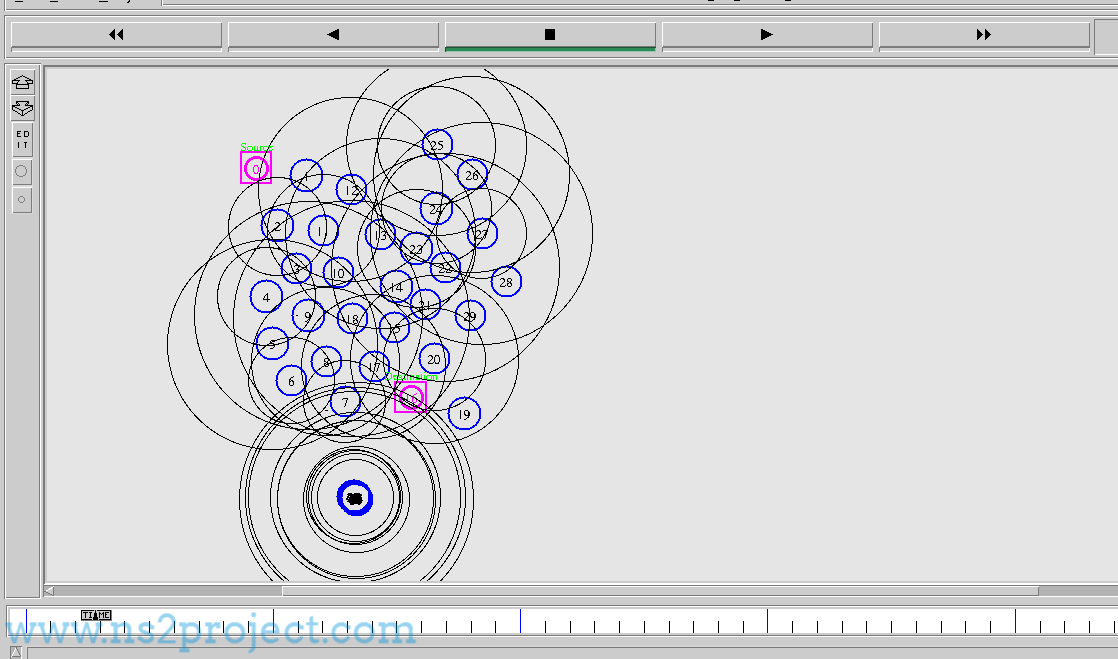1118x659 pixels.
Task: Click the fast forward button
Action: tap(984, 35)
